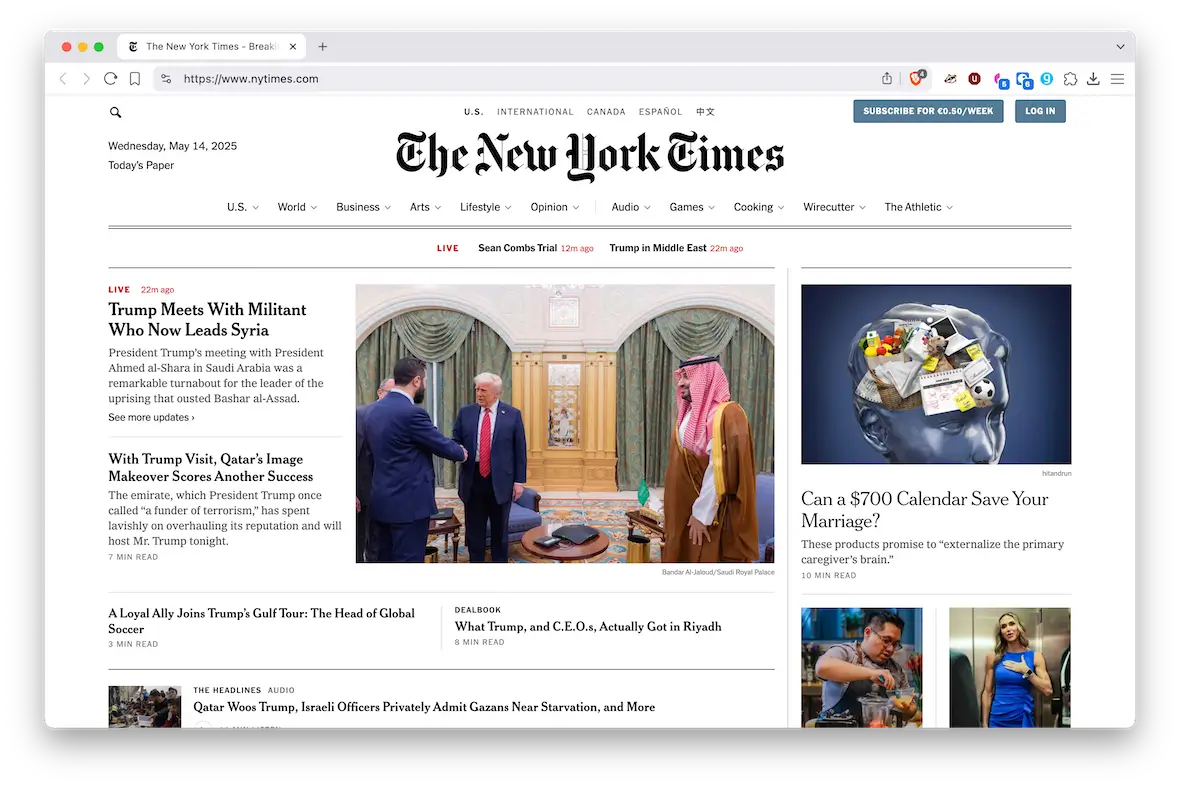Switch to the Canada edition
Screen dimensions: 1180x787
(606, 111)
